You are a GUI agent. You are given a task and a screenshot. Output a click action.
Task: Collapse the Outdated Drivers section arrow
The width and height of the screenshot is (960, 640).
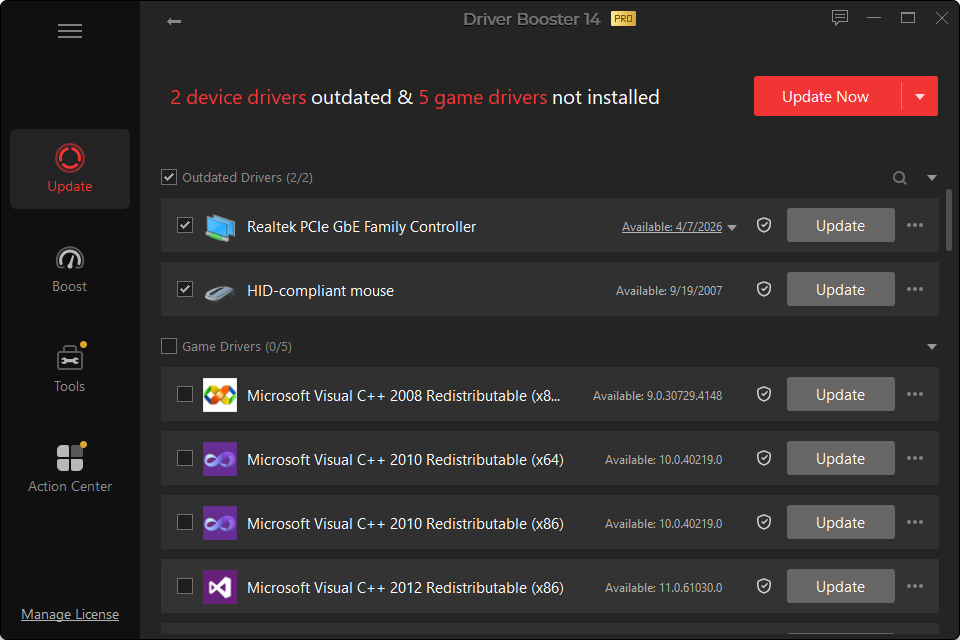(x=932, y=178)
